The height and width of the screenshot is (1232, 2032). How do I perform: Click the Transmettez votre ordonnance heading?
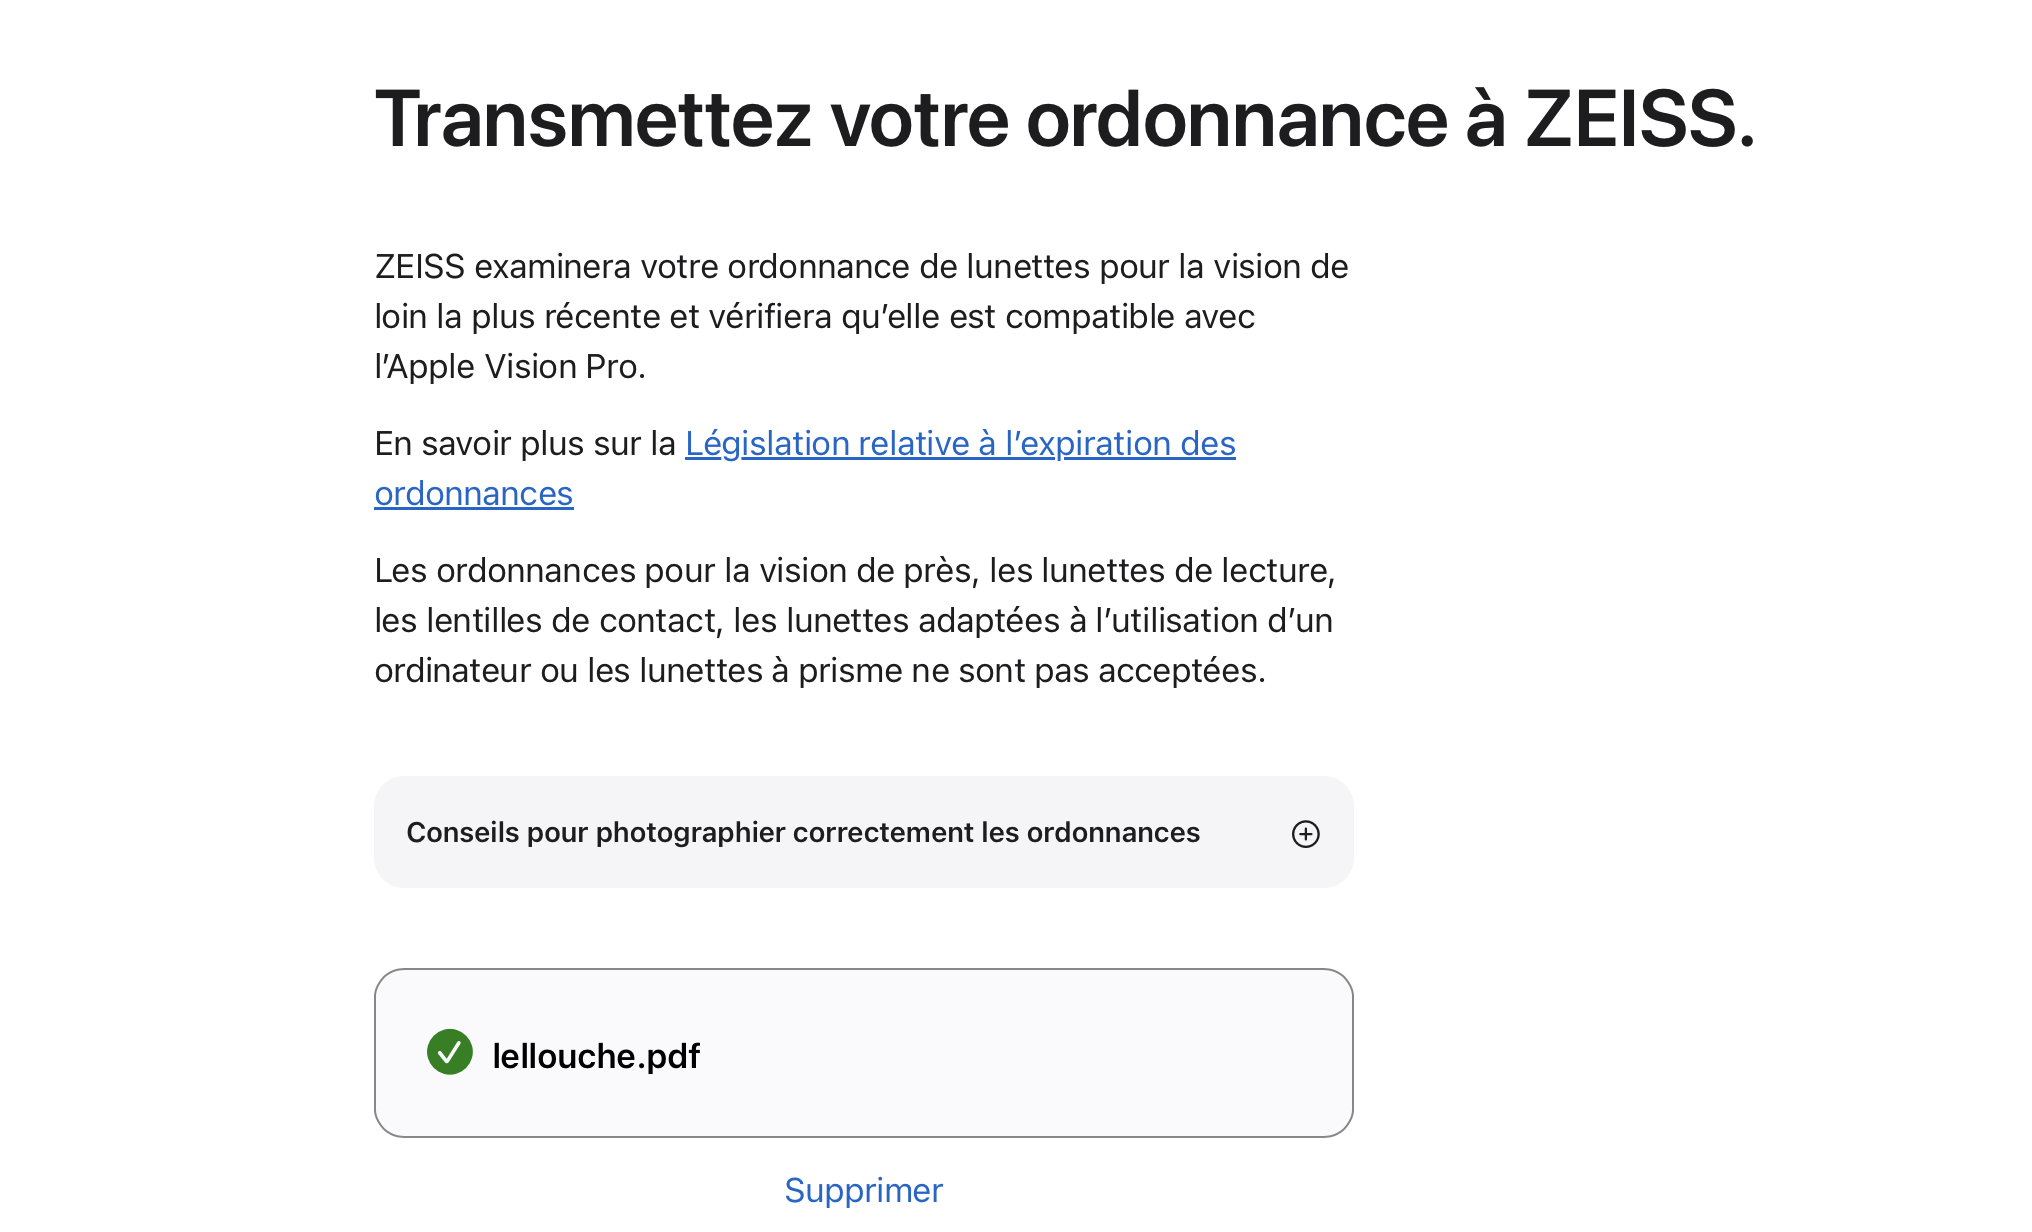click(1064, 119)
